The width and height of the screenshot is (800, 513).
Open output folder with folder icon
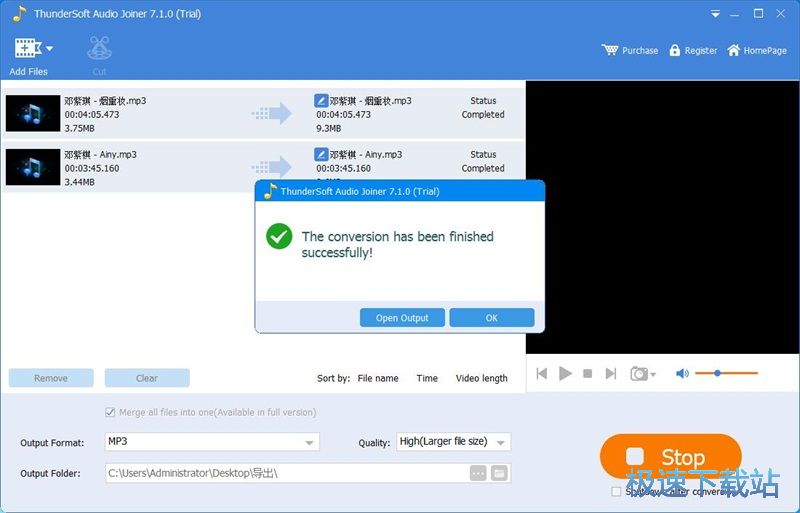tap(499, 473)
